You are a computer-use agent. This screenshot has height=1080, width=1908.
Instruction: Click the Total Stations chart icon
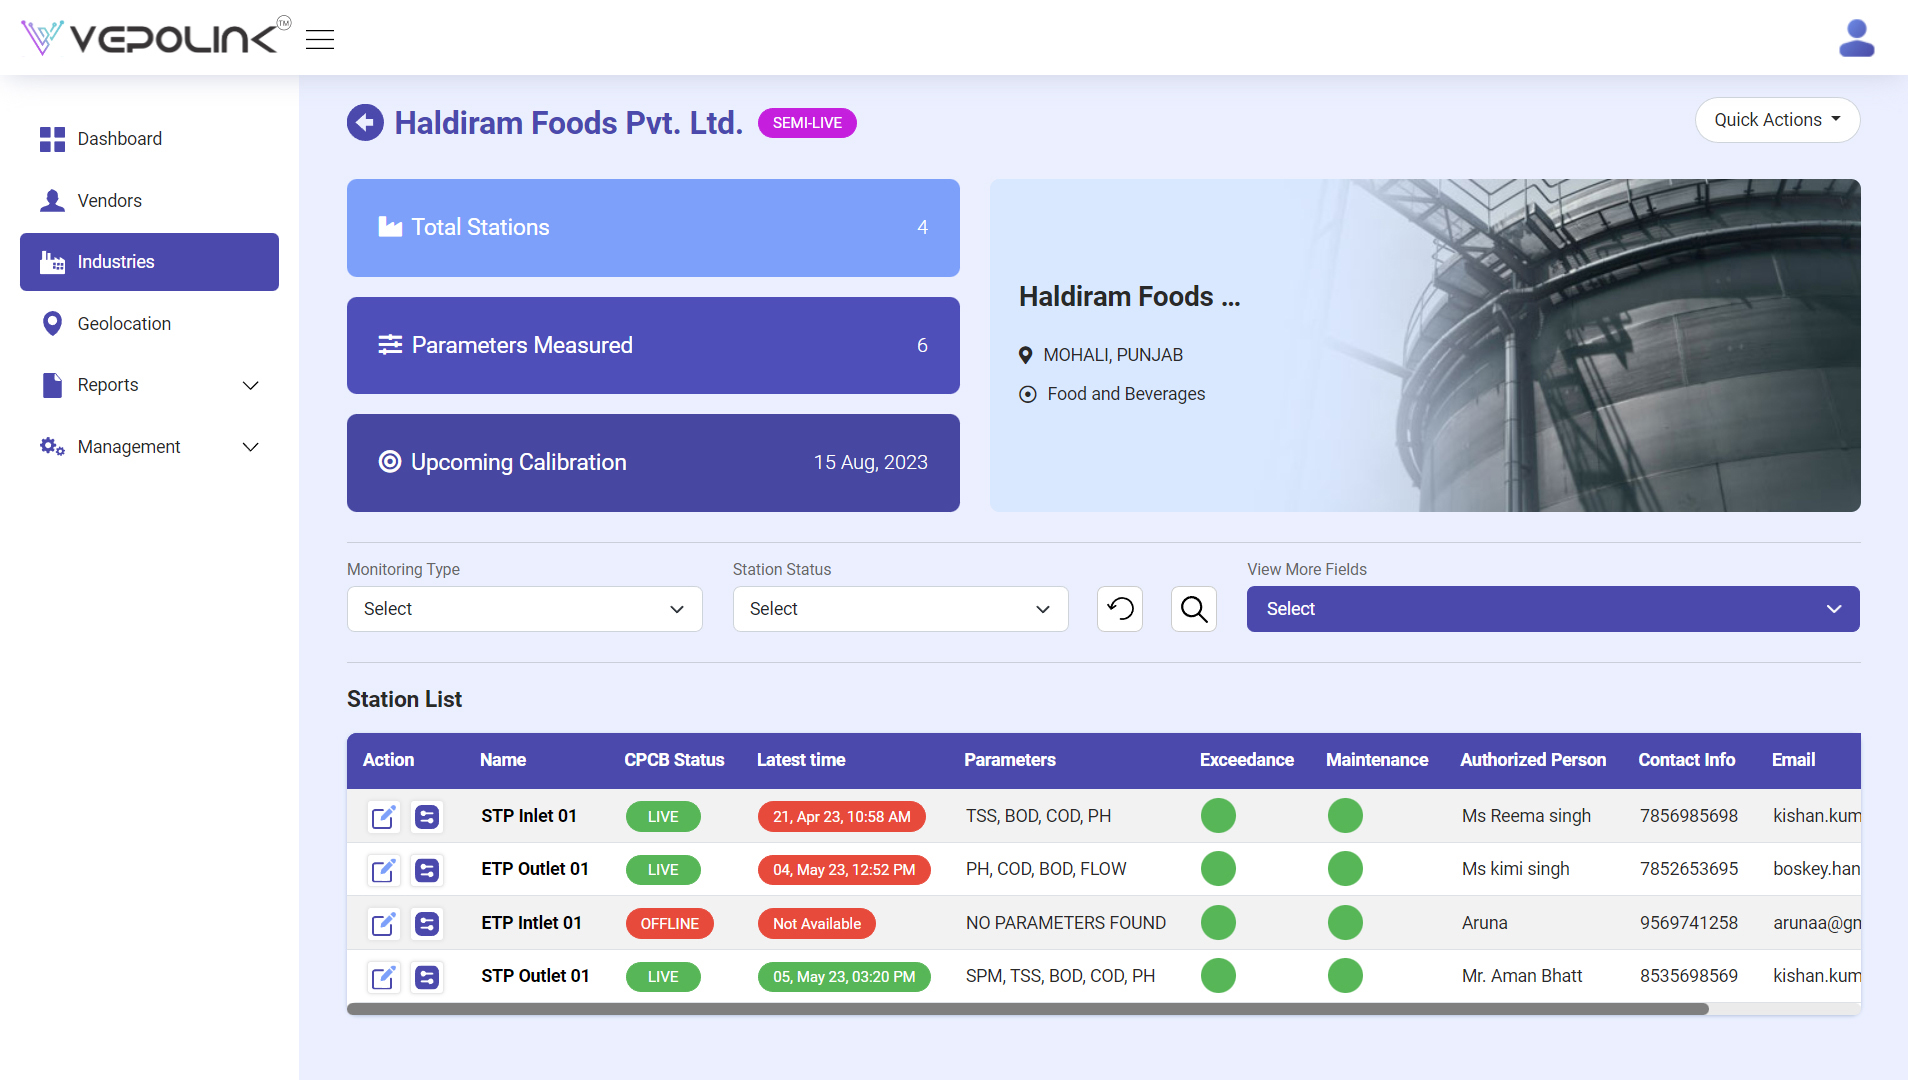pyautogui.click(x=390, y=227)
